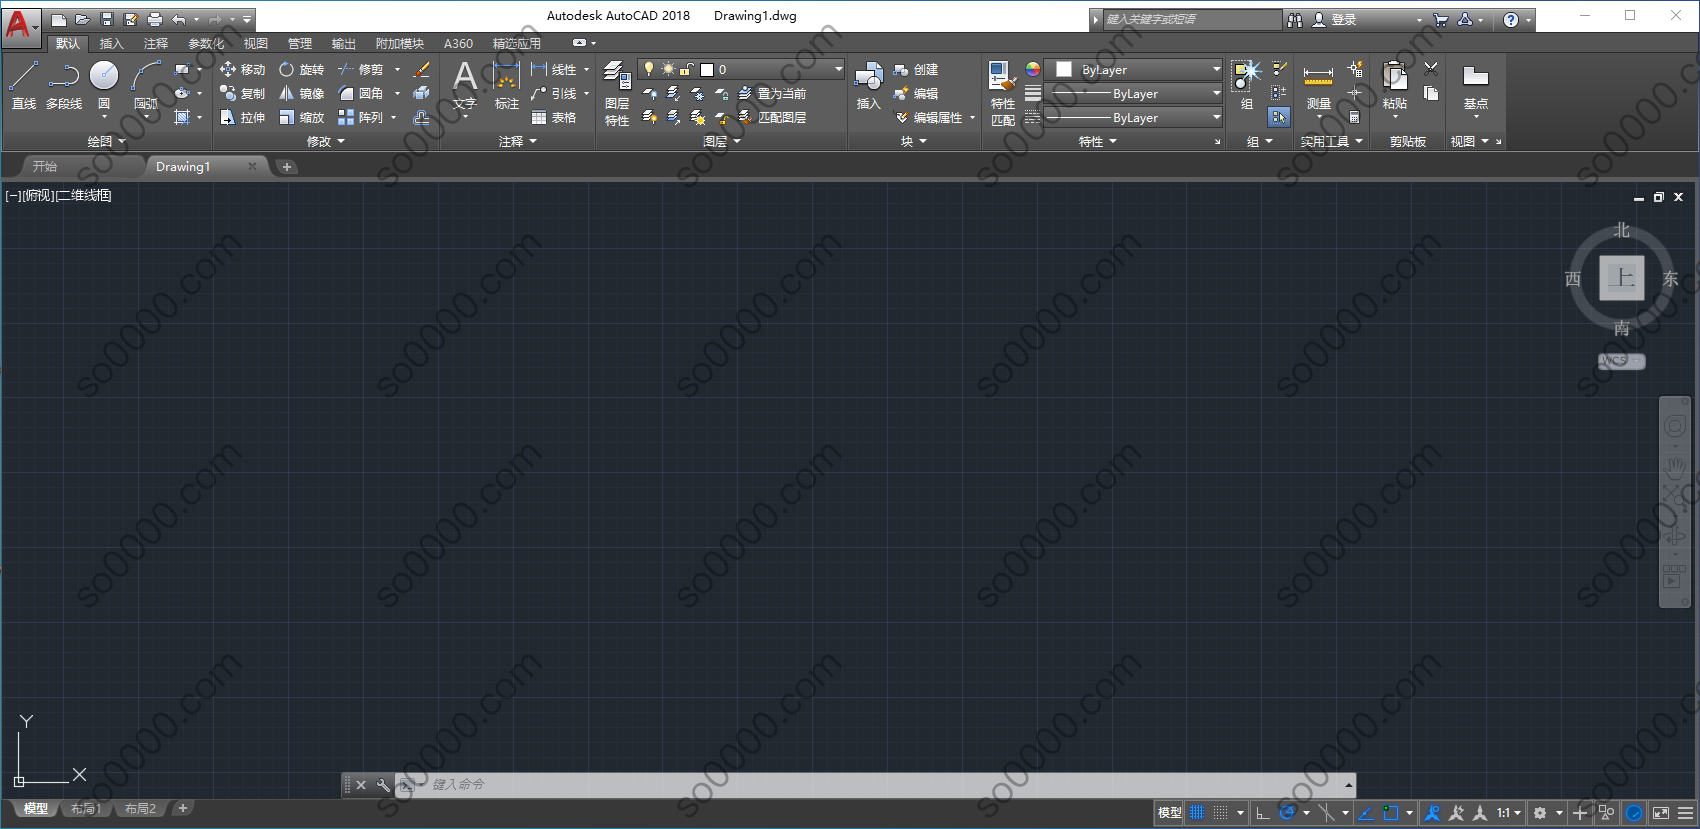Screen dimensions: 1700x829
Task: Click the 布局1 layout tab
Action: pos(86,809)
